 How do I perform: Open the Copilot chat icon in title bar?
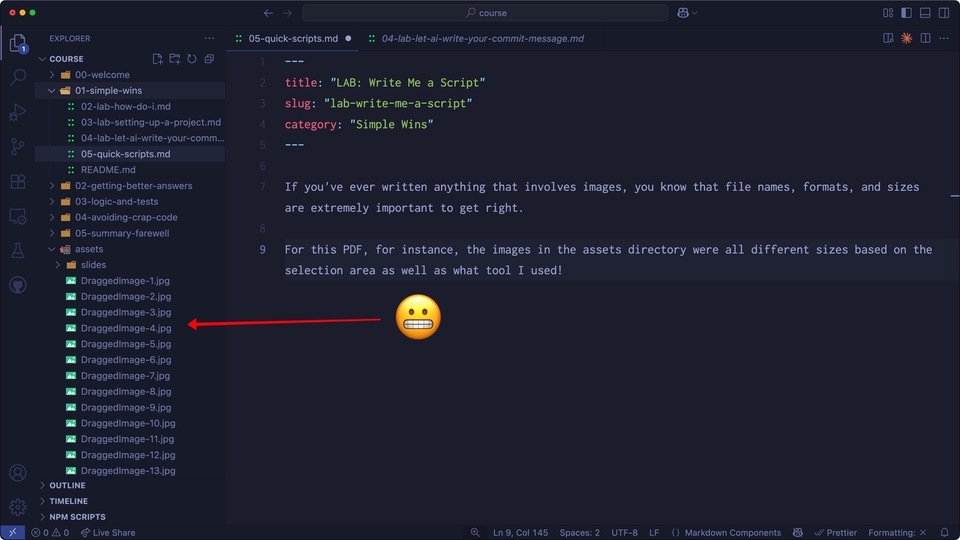(683, 13)
